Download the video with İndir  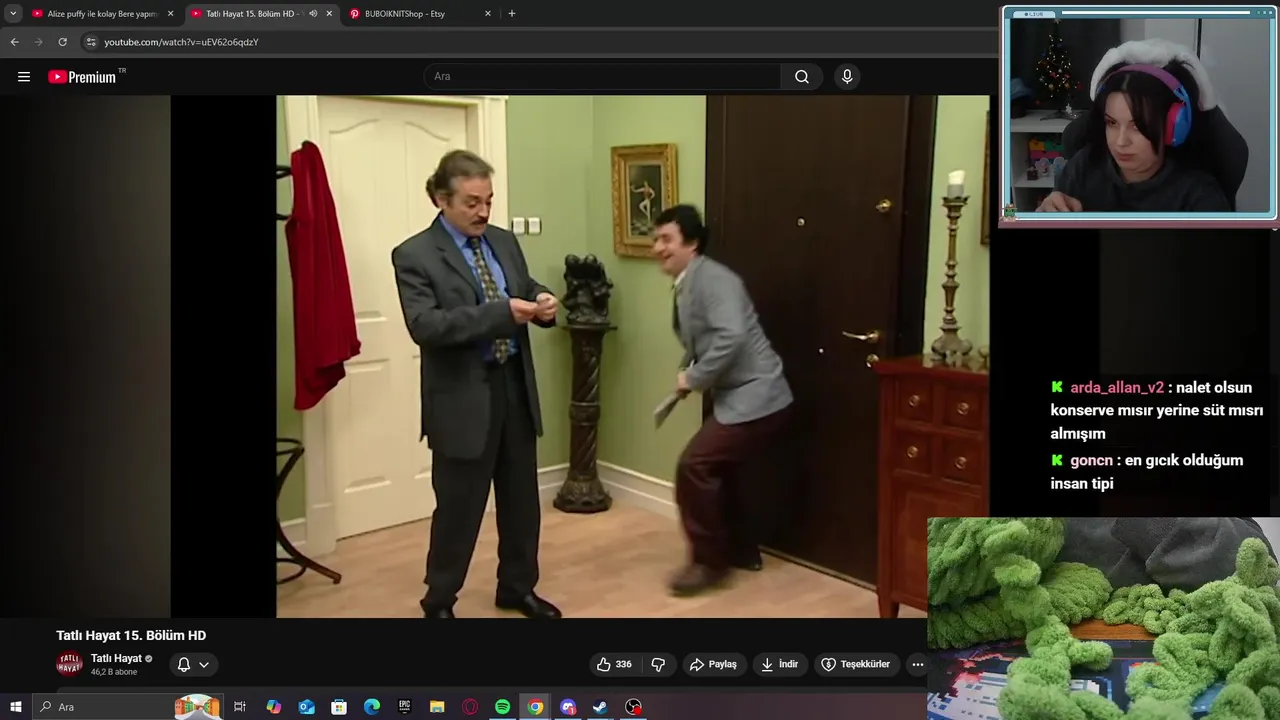point(779,664)
